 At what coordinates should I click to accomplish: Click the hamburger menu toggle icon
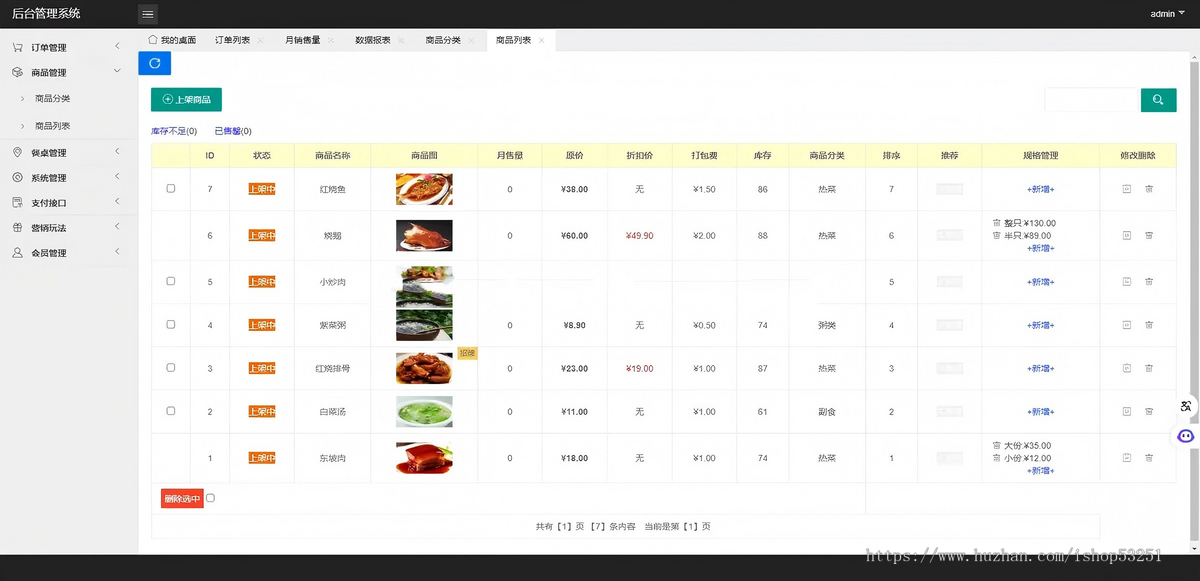pyautogui.click(x=148, y=14)
